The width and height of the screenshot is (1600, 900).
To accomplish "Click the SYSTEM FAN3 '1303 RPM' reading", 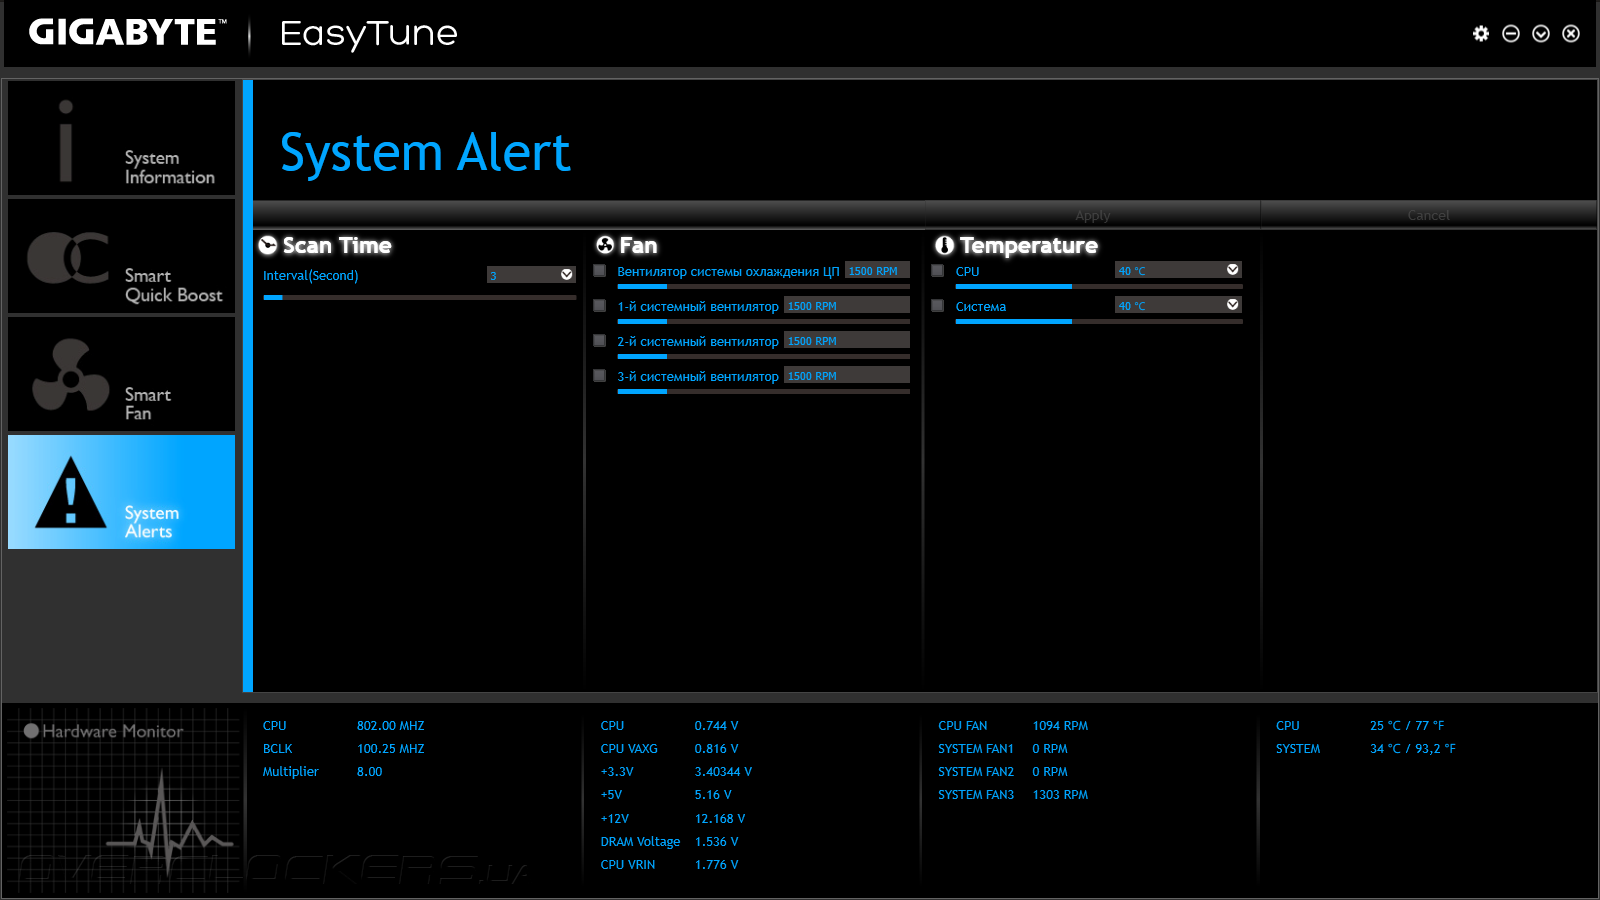I will (1060, 795).
